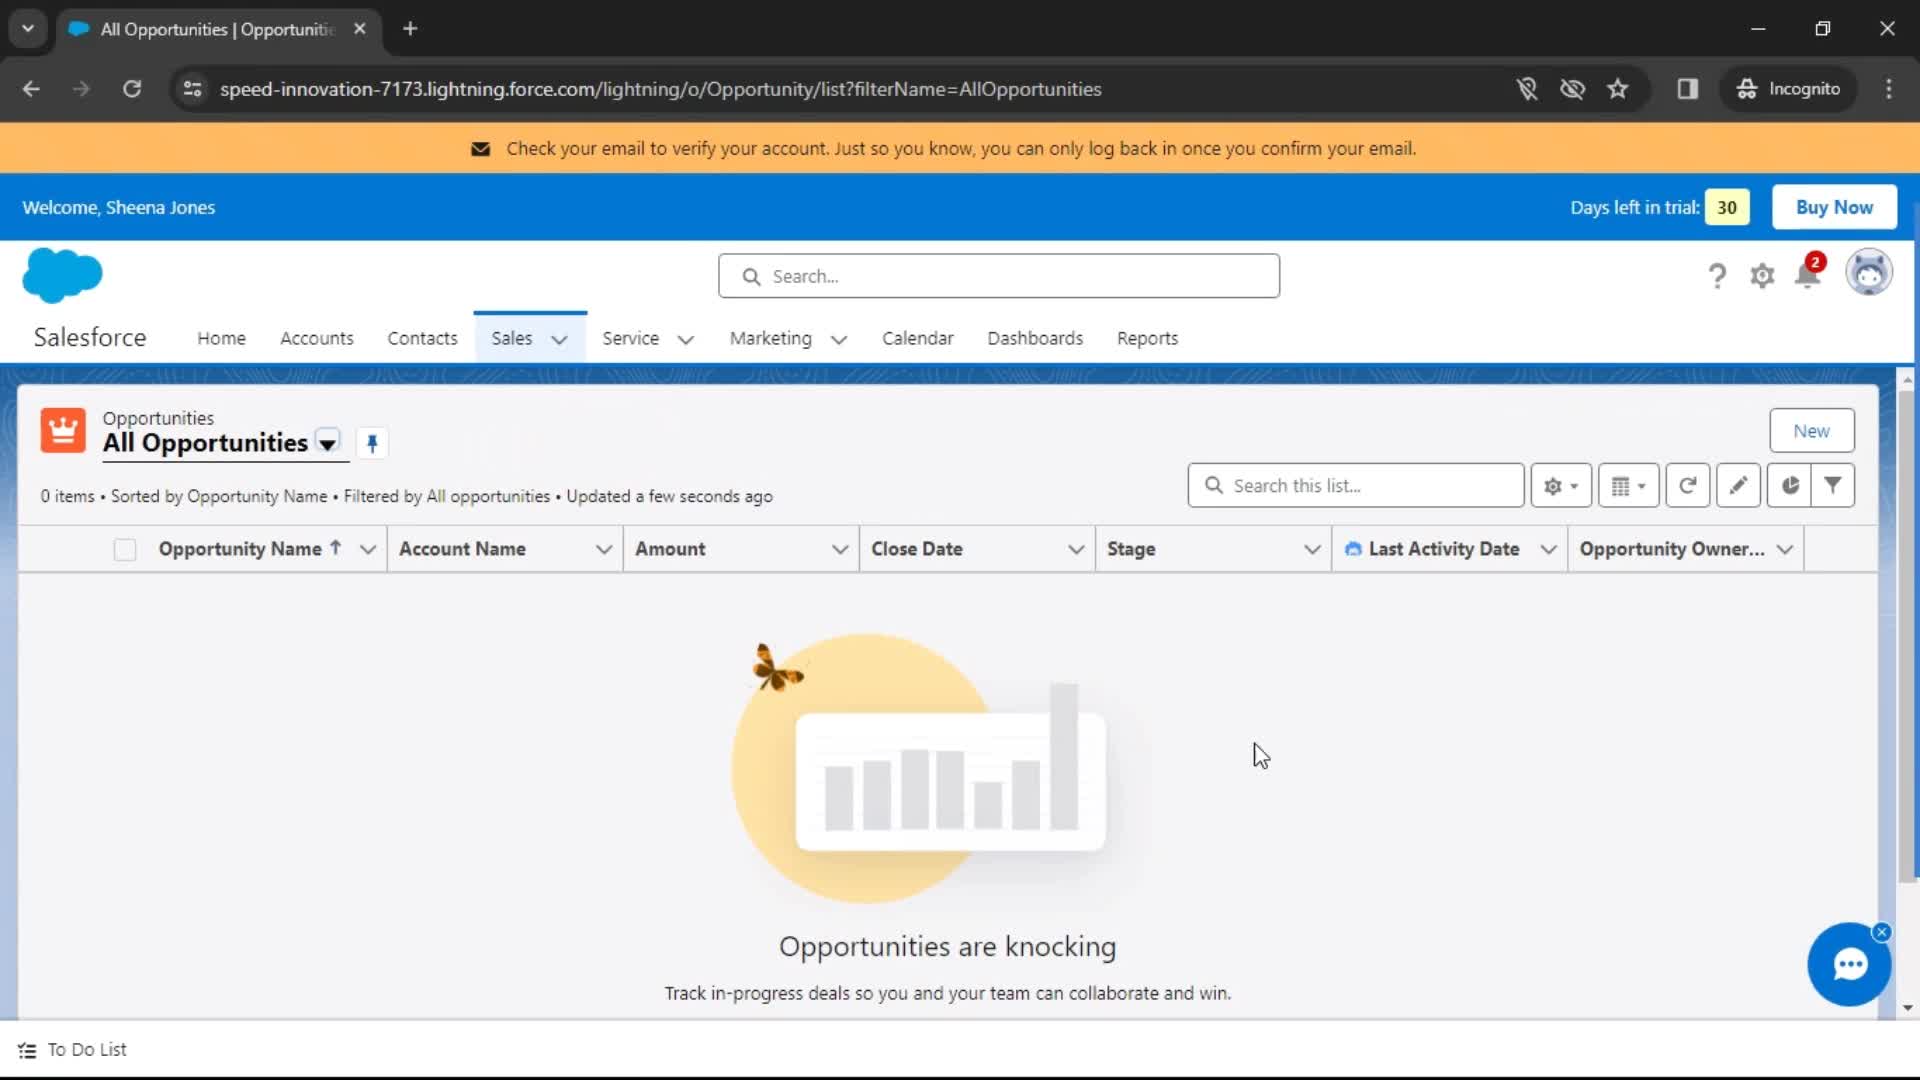
Task: Open Stage column menu
Action: point(1312,549)
